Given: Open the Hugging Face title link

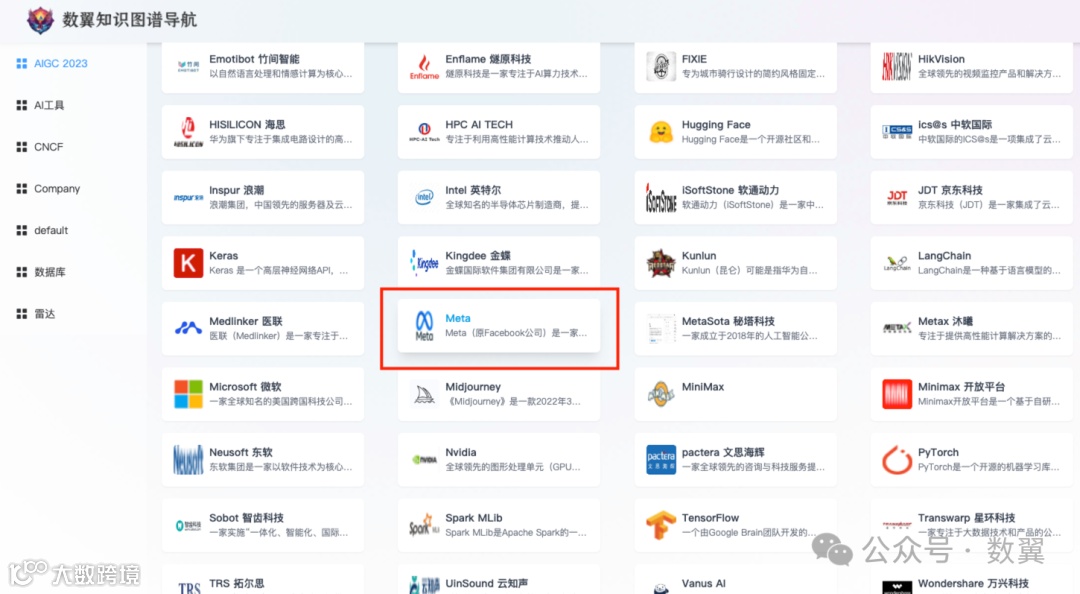Looking at the screenshot, I should tap(716, 125).
